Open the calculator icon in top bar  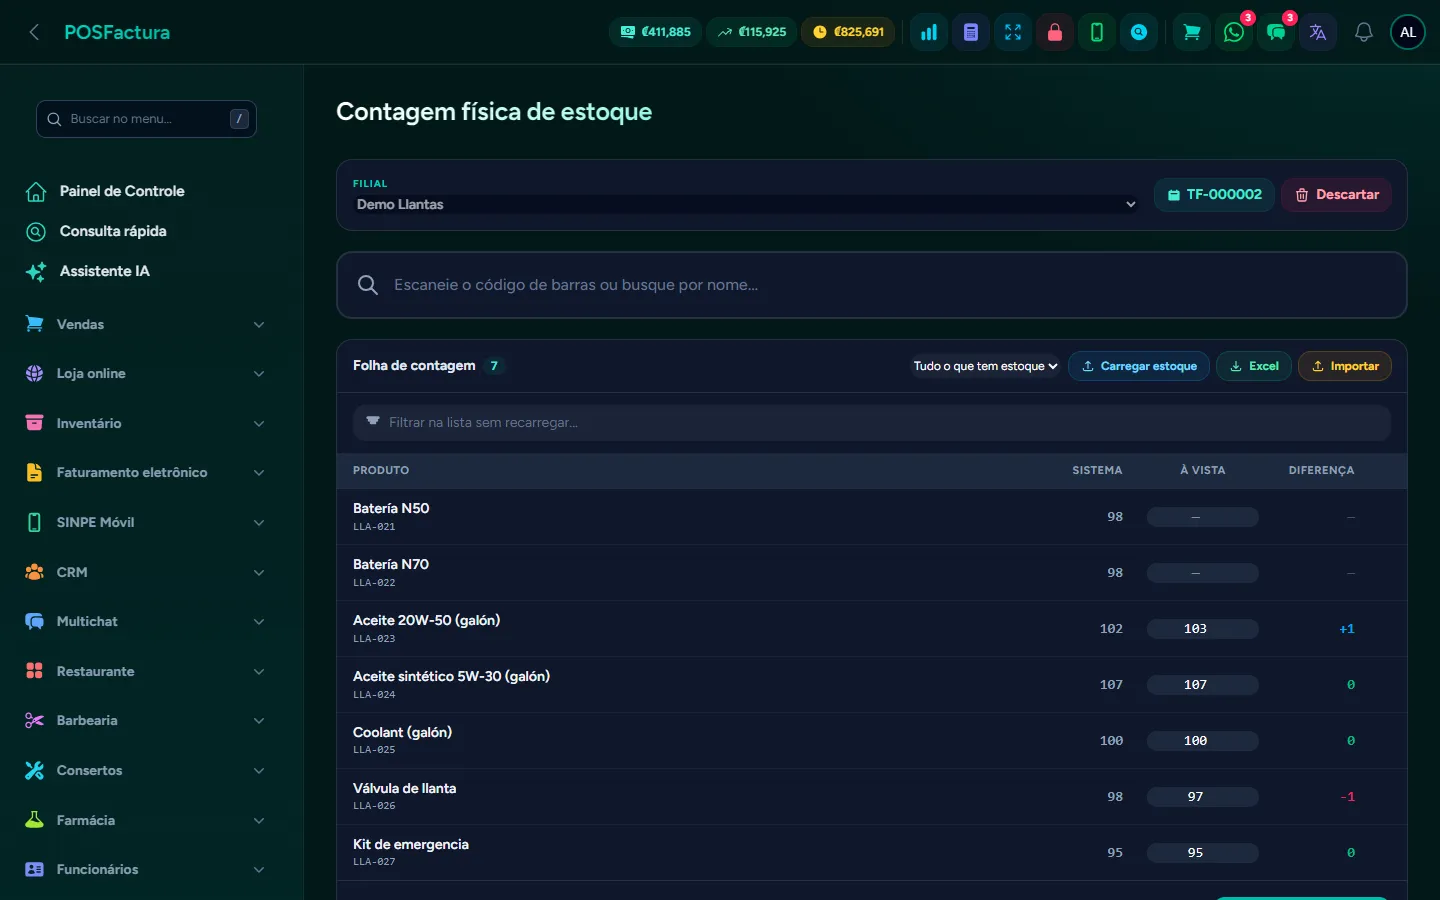[971, 32]
